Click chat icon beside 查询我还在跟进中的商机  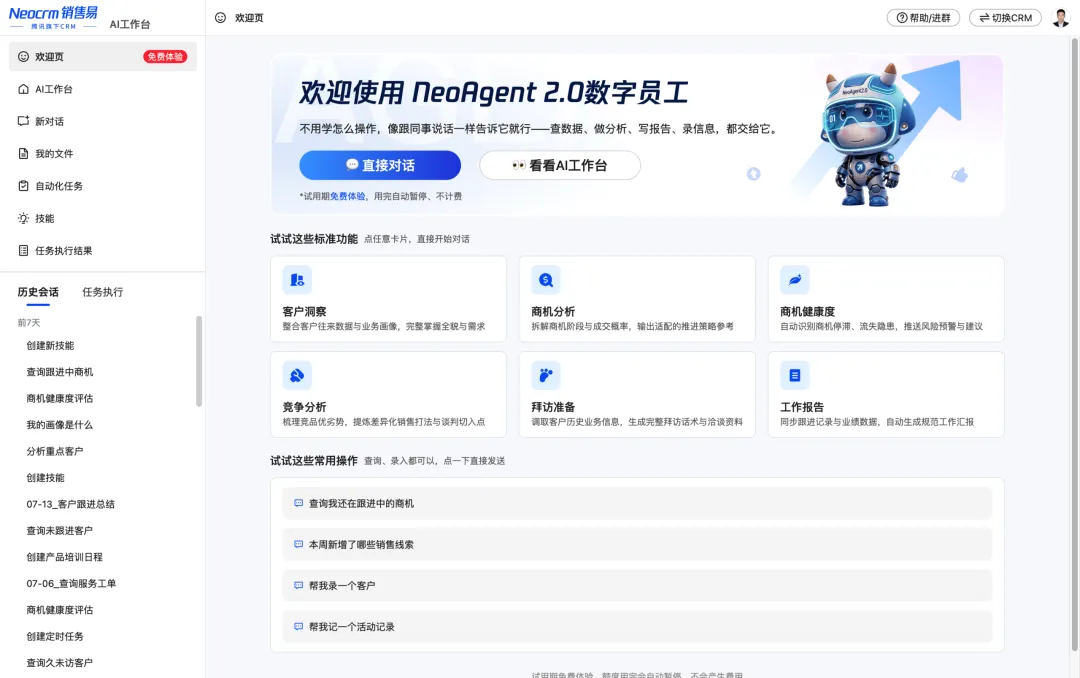click(298, 503)
